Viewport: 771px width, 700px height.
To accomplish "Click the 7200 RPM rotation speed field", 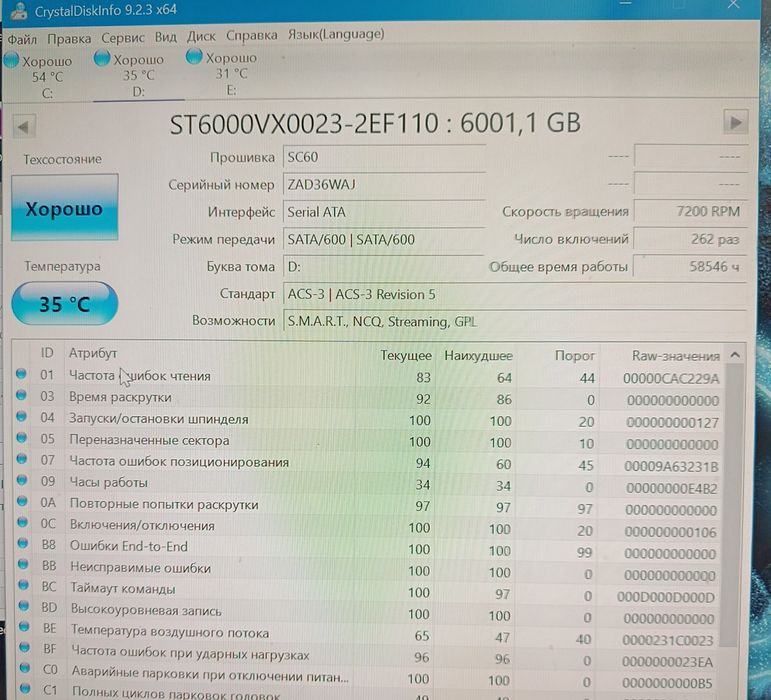I will [690, 211].
